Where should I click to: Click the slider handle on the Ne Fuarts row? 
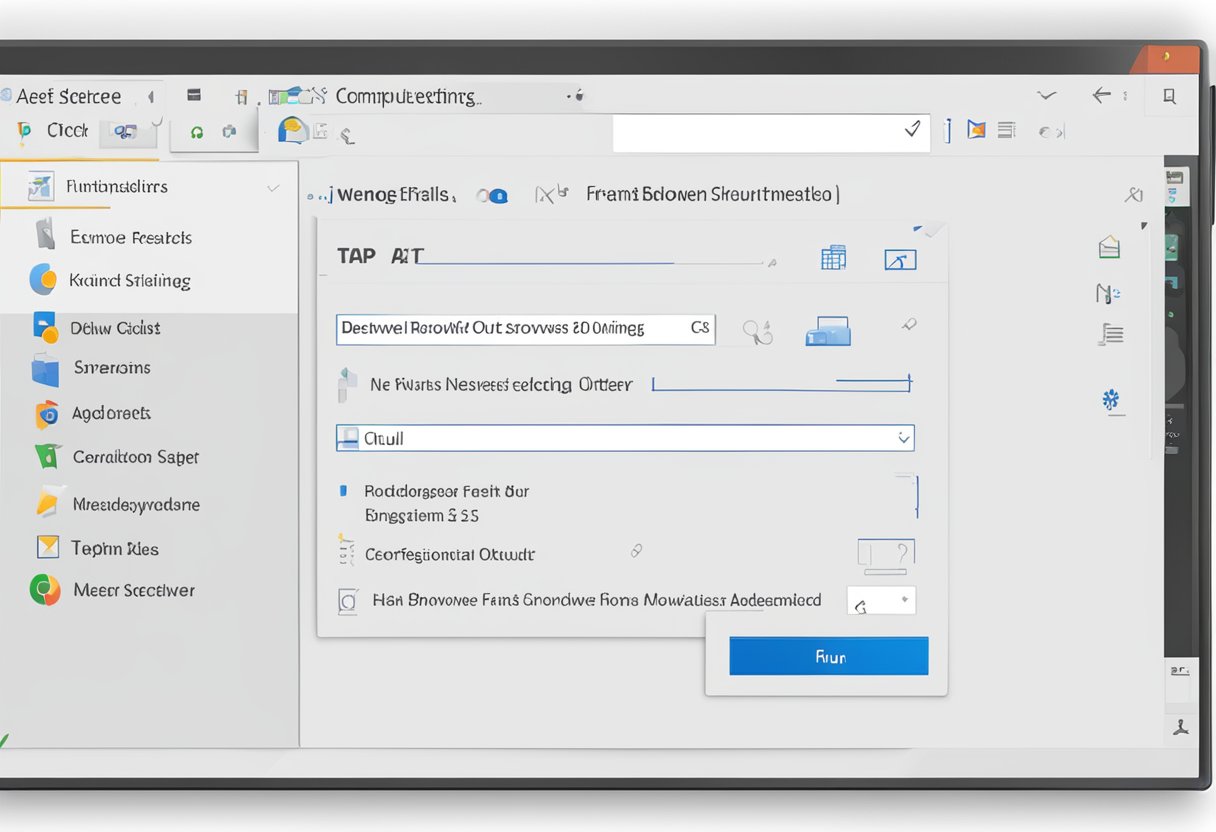coord(908,382)
